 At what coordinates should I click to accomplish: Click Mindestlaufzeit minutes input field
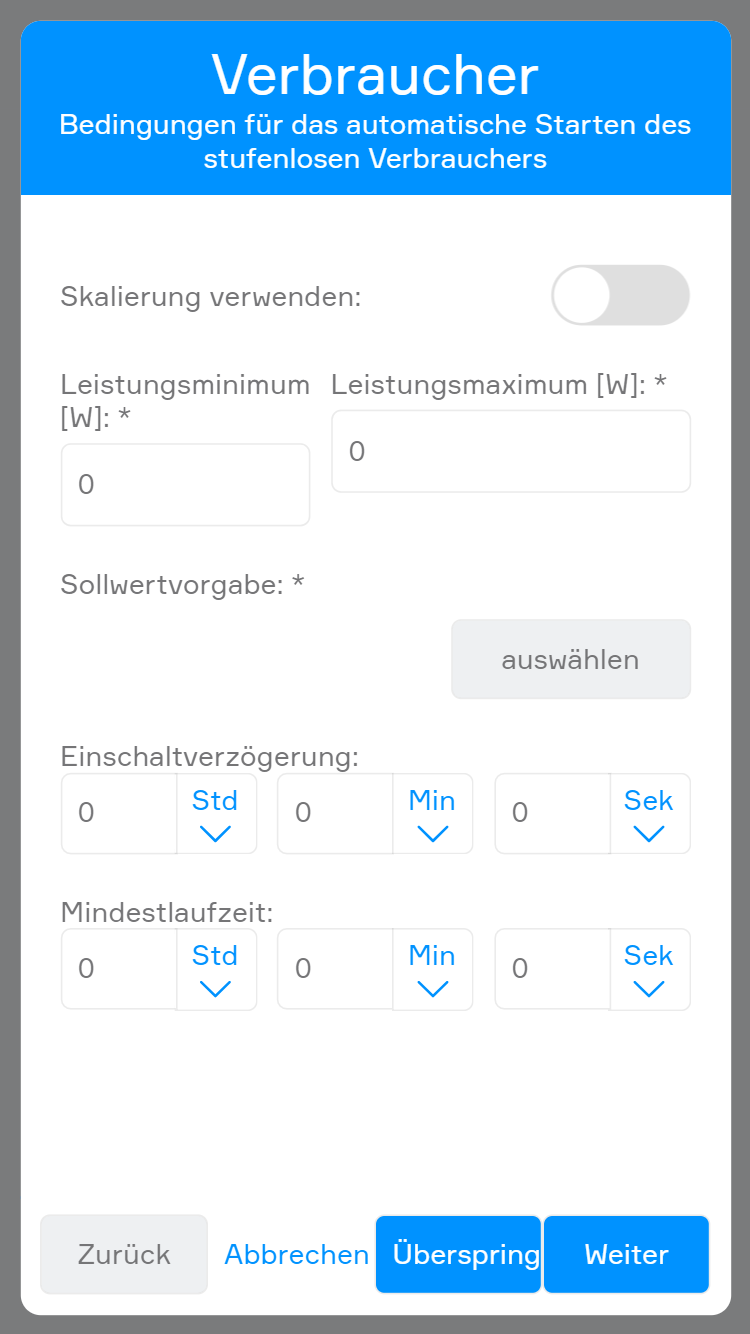tap(335, 969)
